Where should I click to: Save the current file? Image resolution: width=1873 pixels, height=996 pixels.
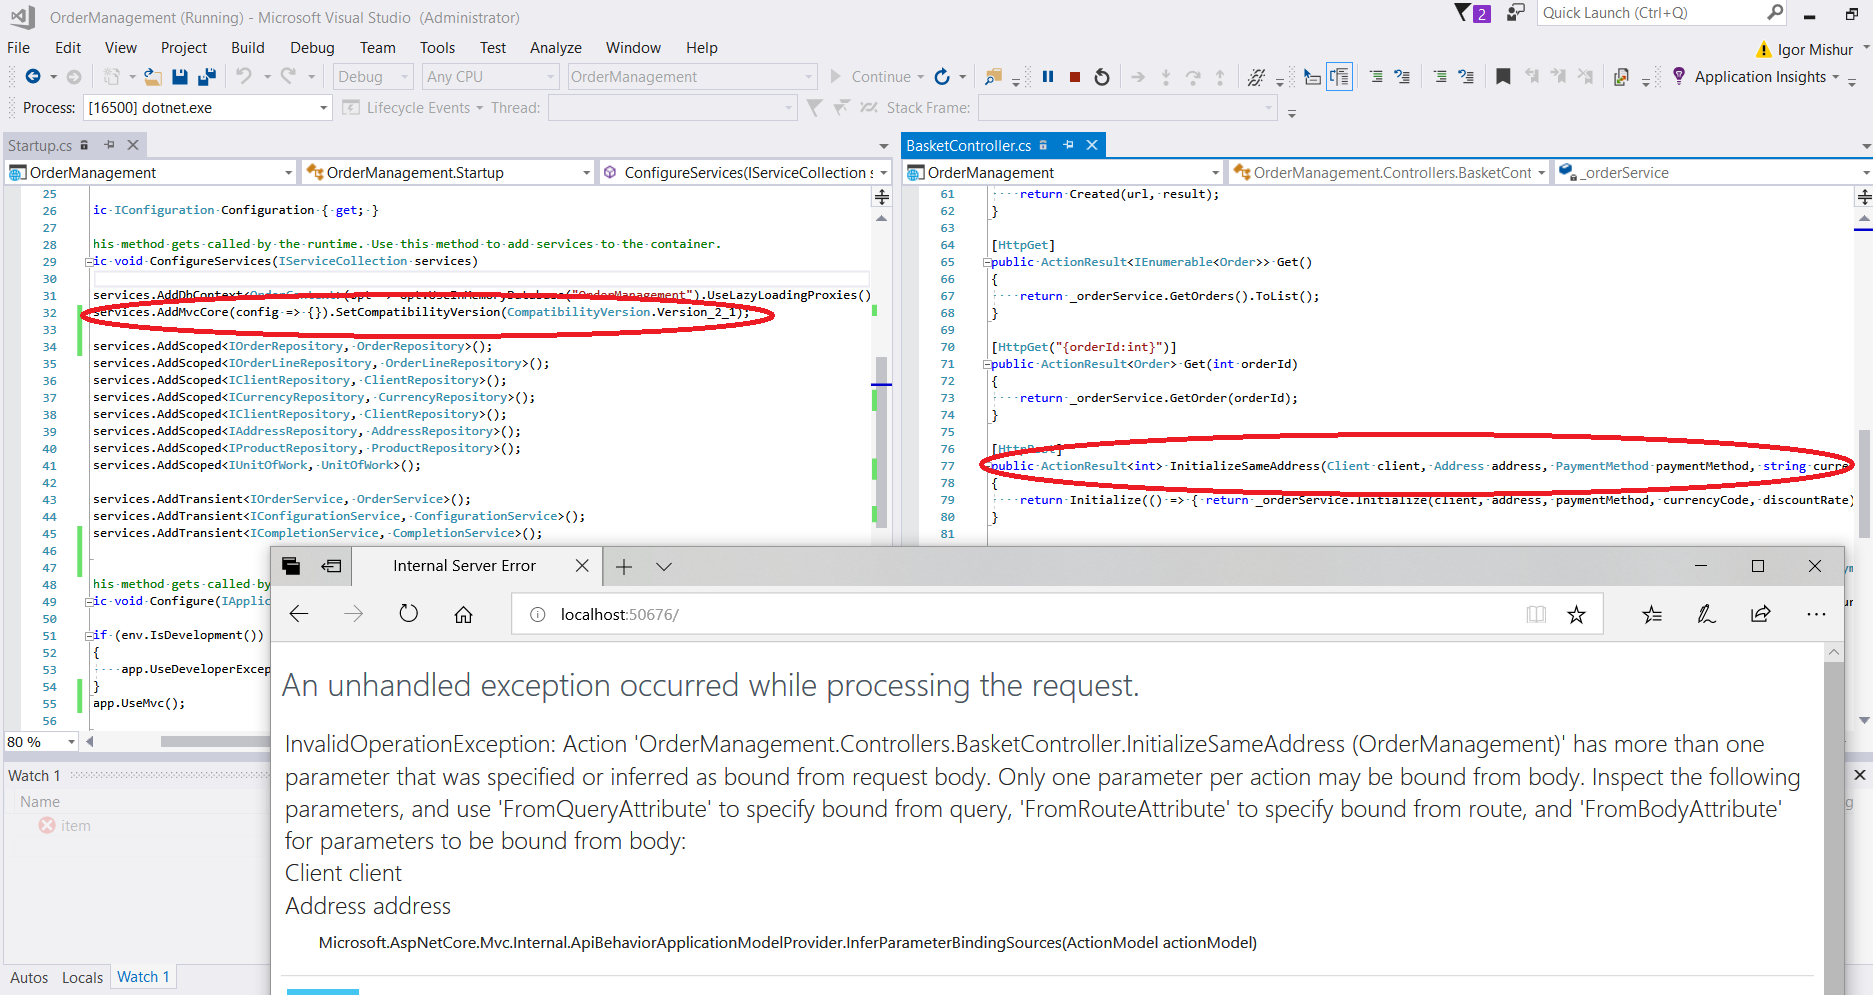[x=180, y=77]
